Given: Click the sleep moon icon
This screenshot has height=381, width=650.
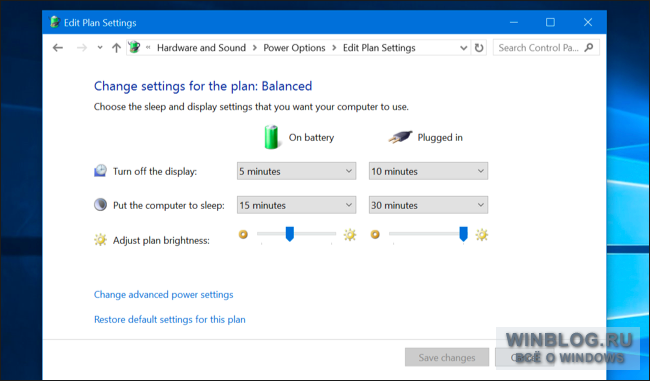Looking at the screenshot, I should point(100,205).
